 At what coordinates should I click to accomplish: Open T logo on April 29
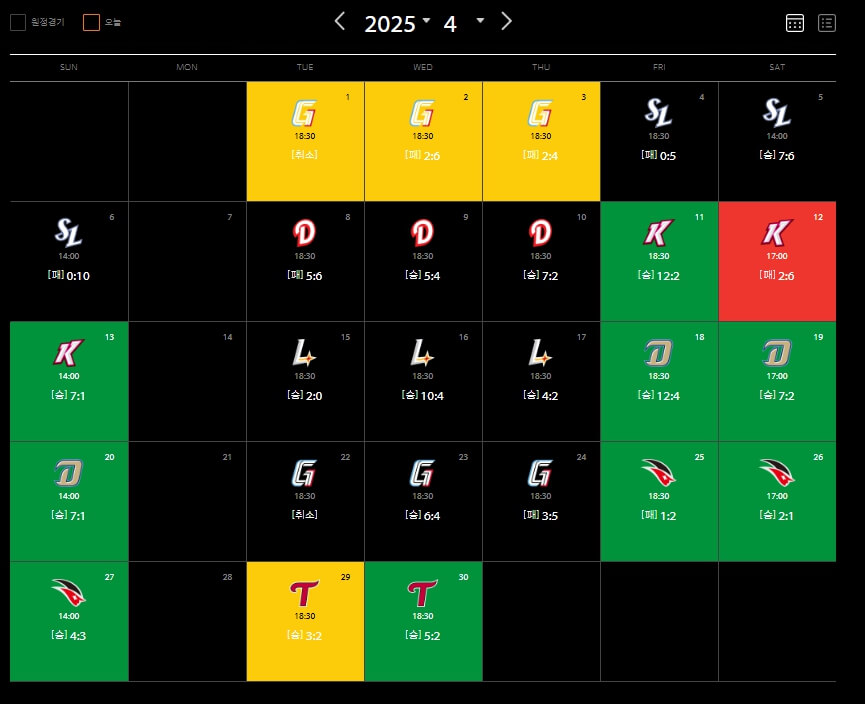[305, 594]
